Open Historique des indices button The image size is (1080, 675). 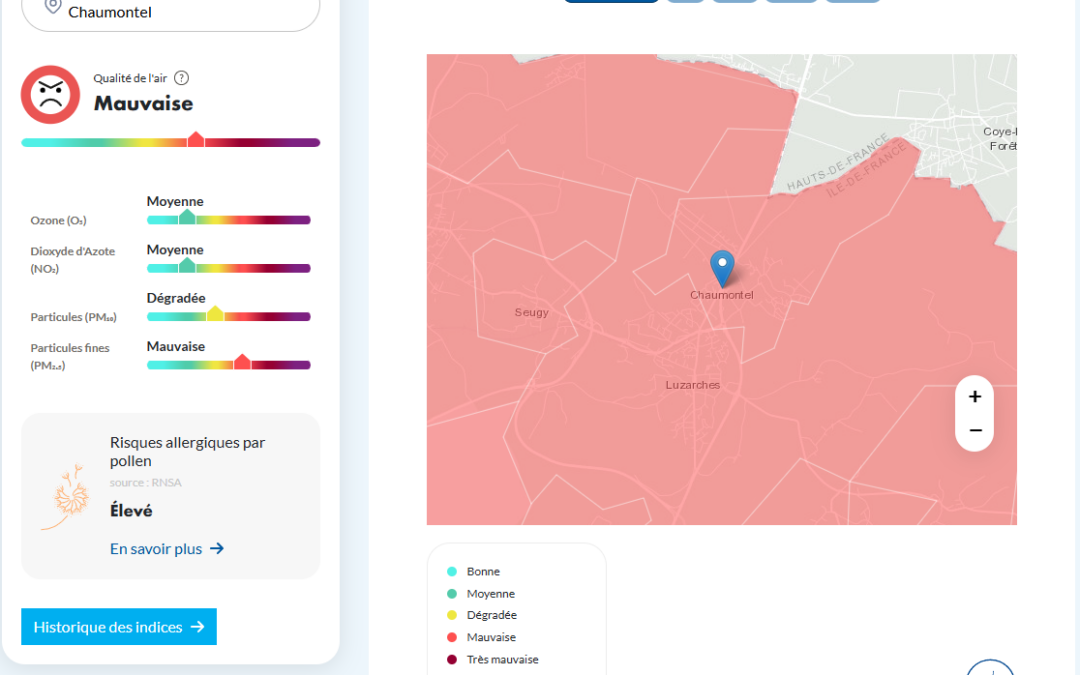pyautogui.click(x=119, y=627)
